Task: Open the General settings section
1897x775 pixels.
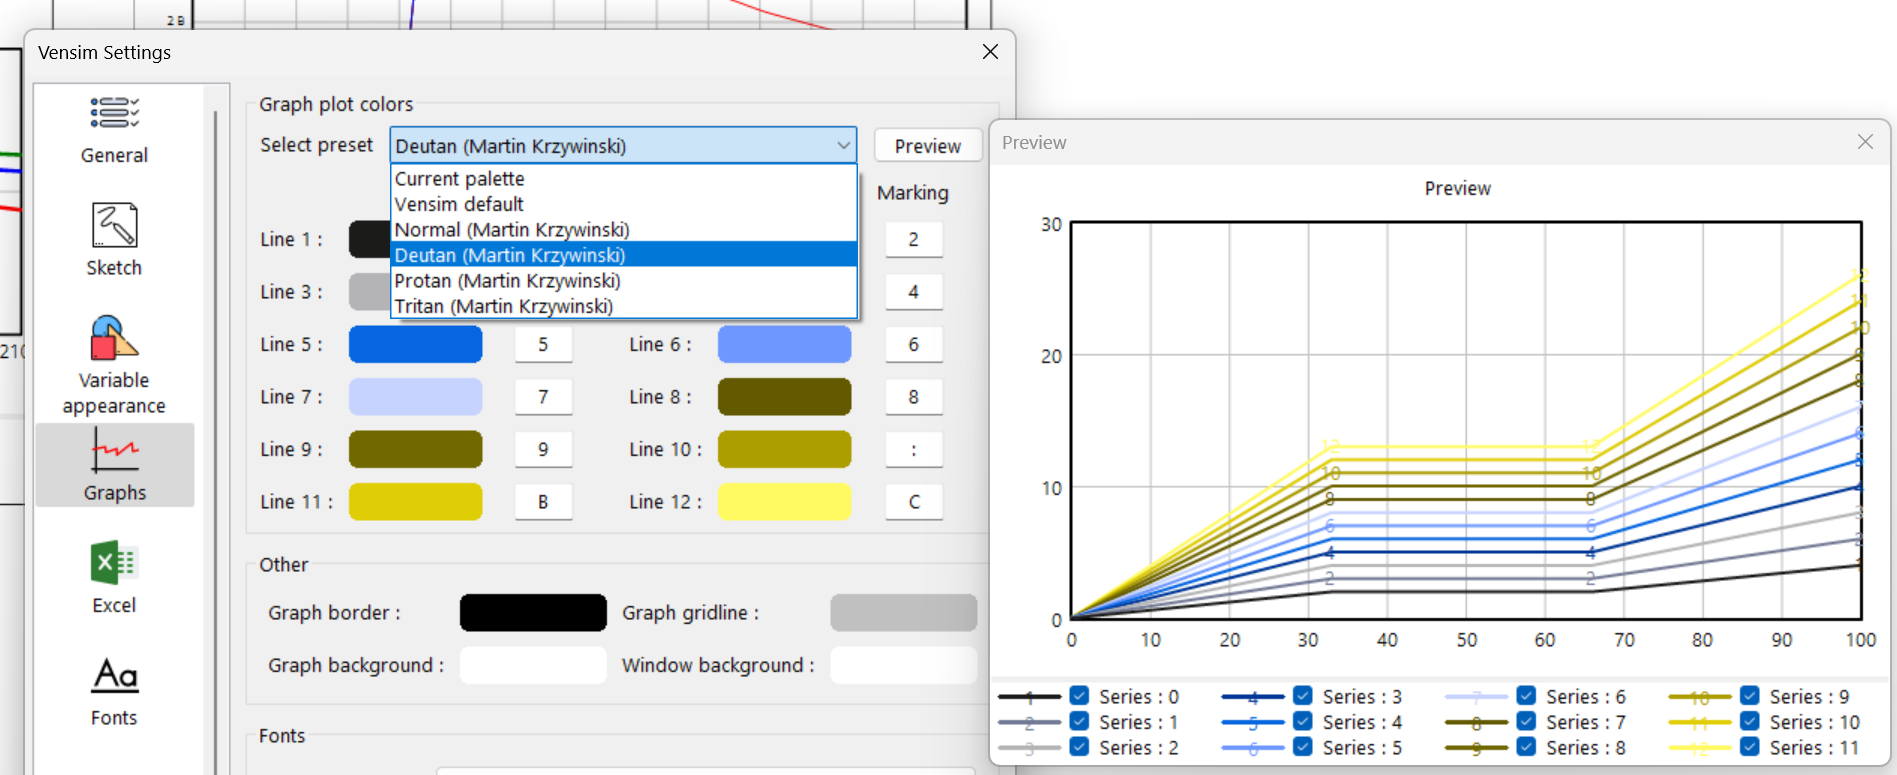Action: pos(114,130)
